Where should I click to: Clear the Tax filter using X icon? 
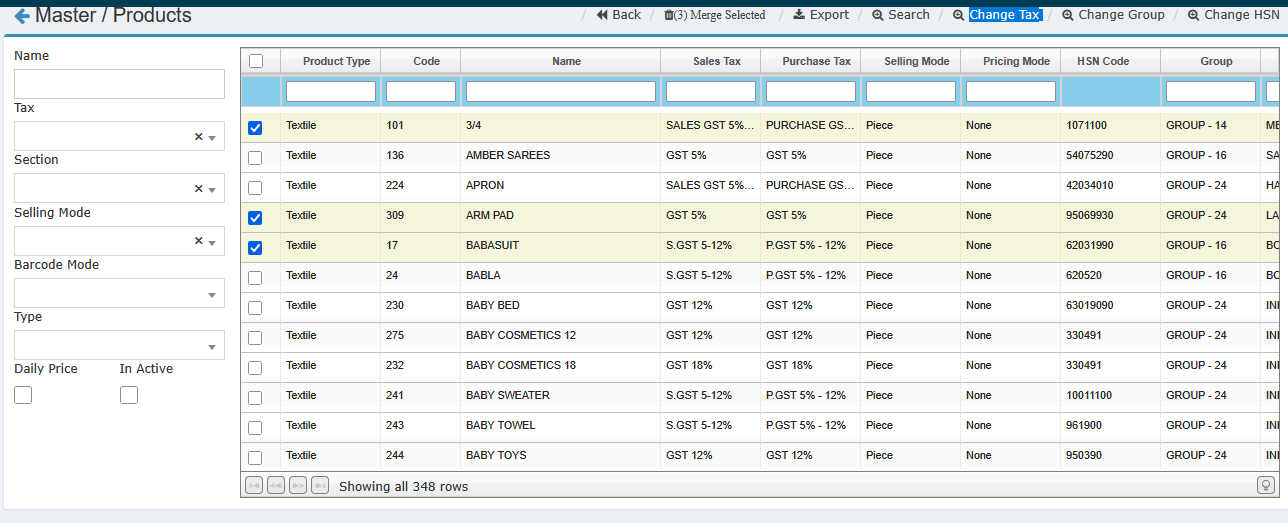click(198, 137)
